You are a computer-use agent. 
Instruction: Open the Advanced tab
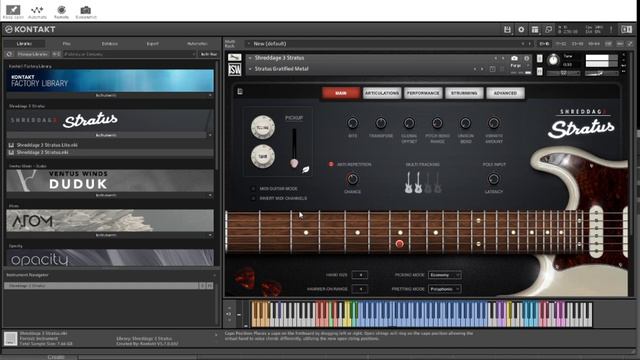pos(505,93)
